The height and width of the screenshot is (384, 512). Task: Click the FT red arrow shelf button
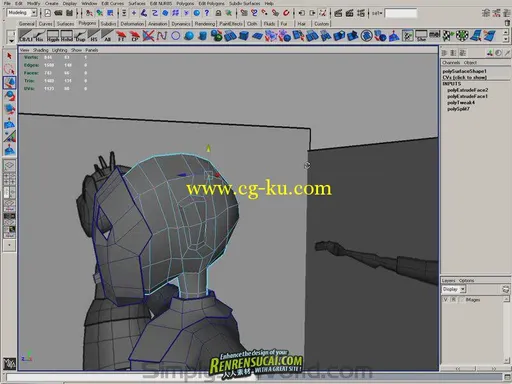coord(121,36)
